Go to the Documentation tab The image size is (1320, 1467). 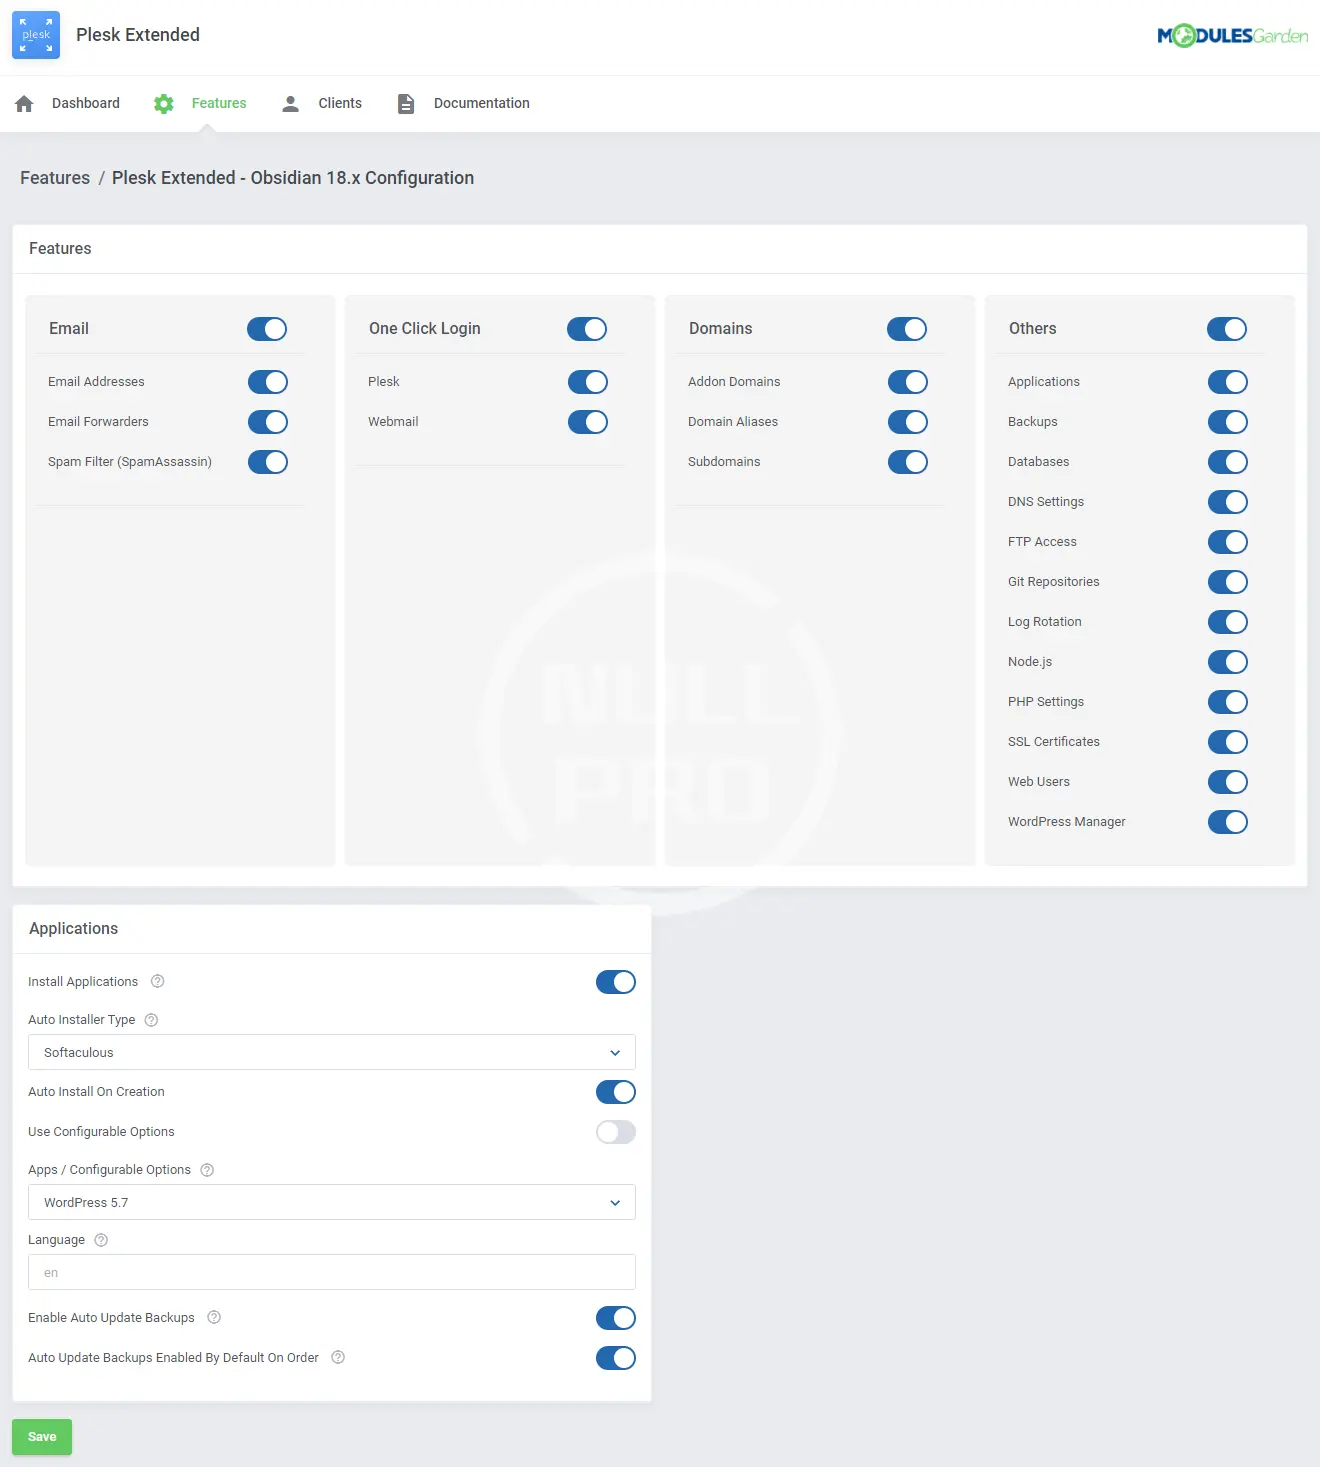tap(481, 104)
